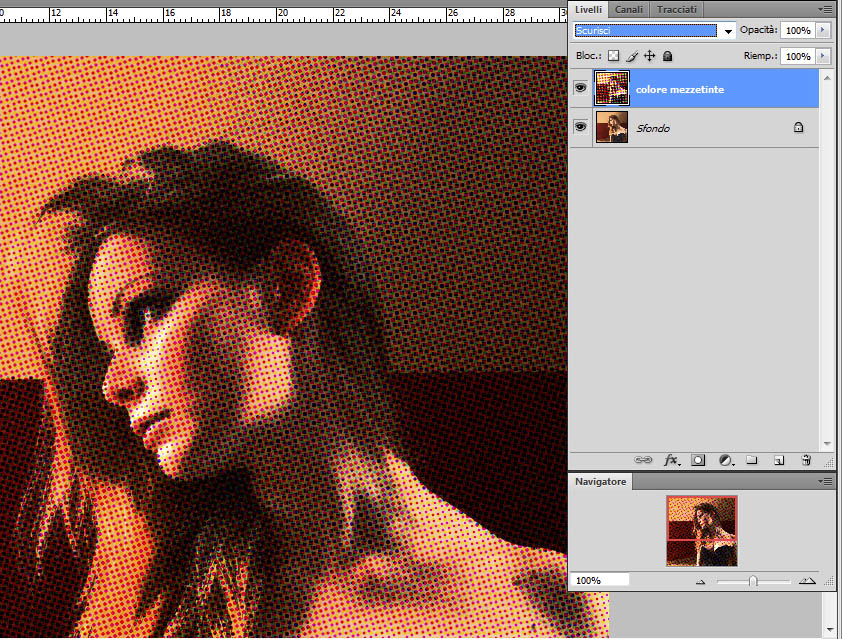Switch to the Canali tab
Image resolution: width=842 pixels, height=639 pixels.
(x=628, y=9)
